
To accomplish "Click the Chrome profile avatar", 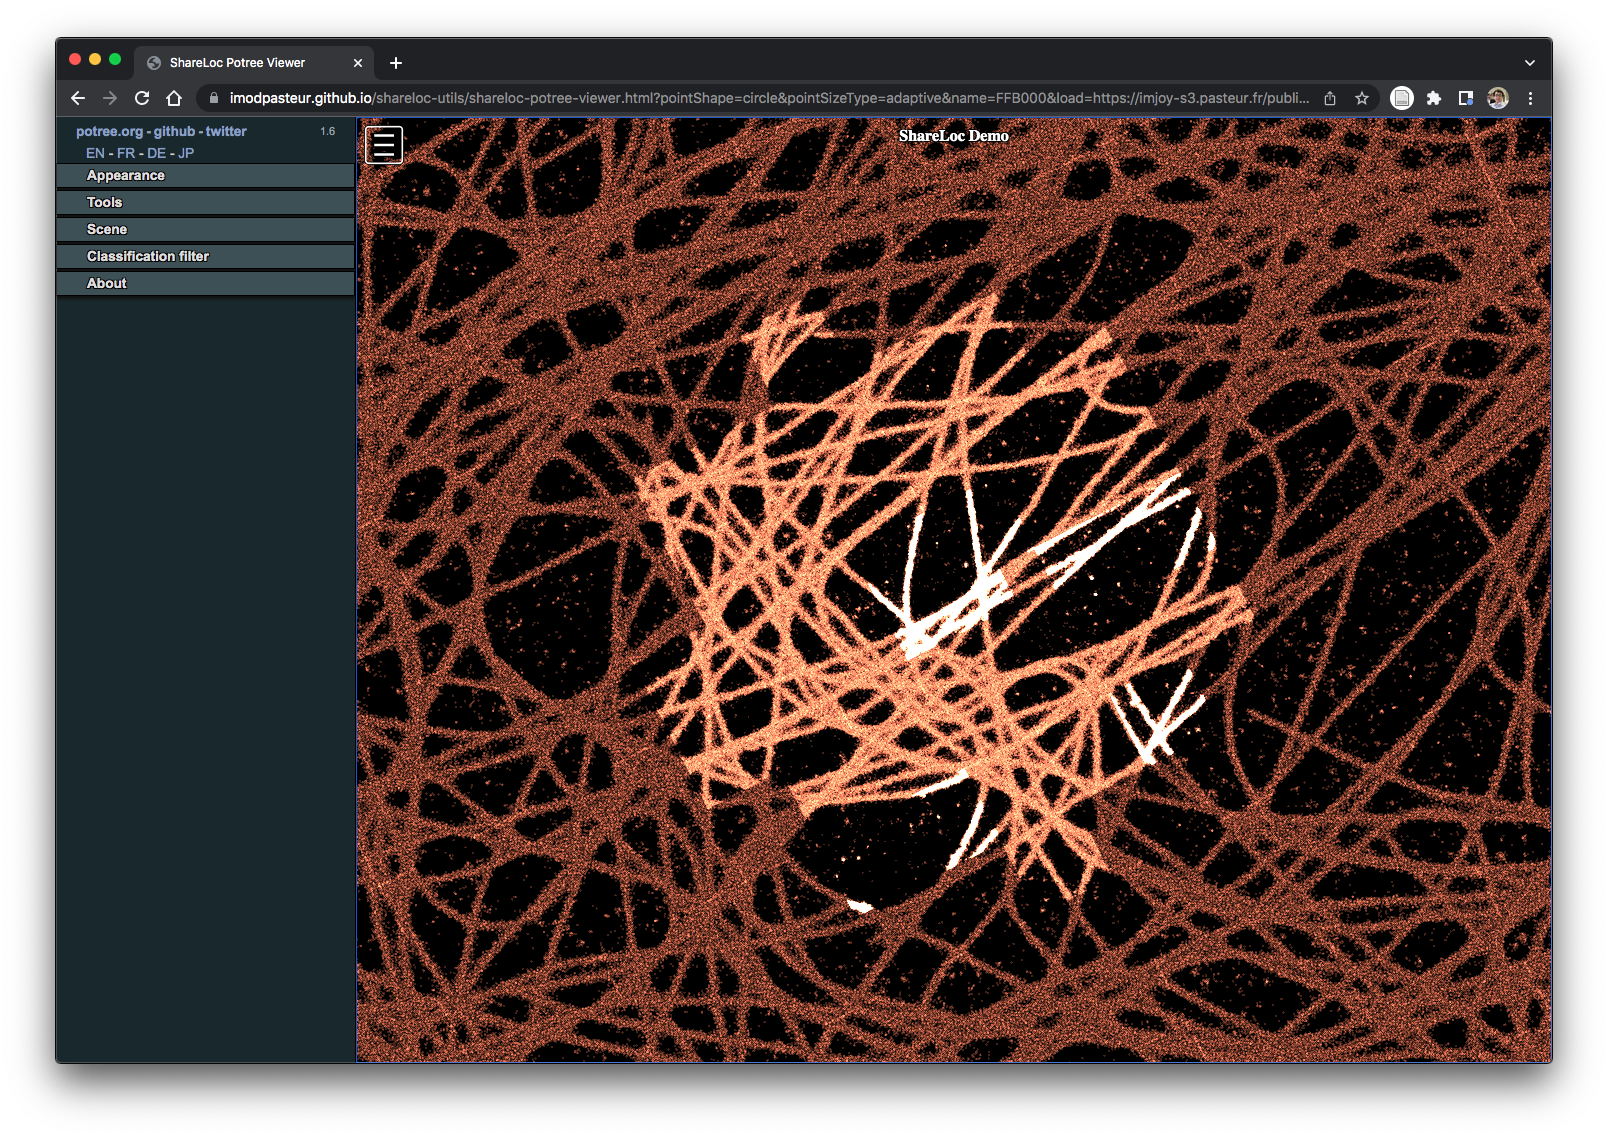I will click(x=1498, y=98).
